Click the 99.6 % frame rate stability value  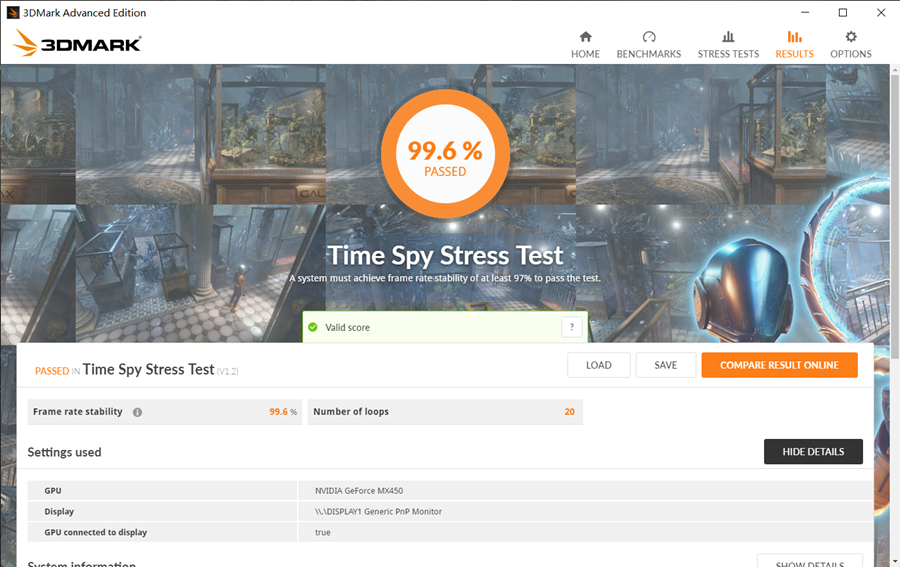283,412
